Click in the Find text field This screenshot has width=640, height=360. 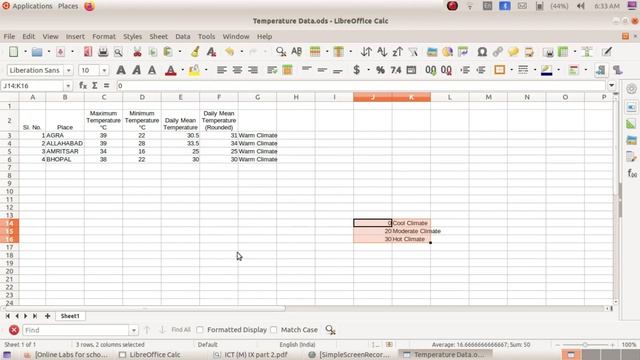click(76, 330)
